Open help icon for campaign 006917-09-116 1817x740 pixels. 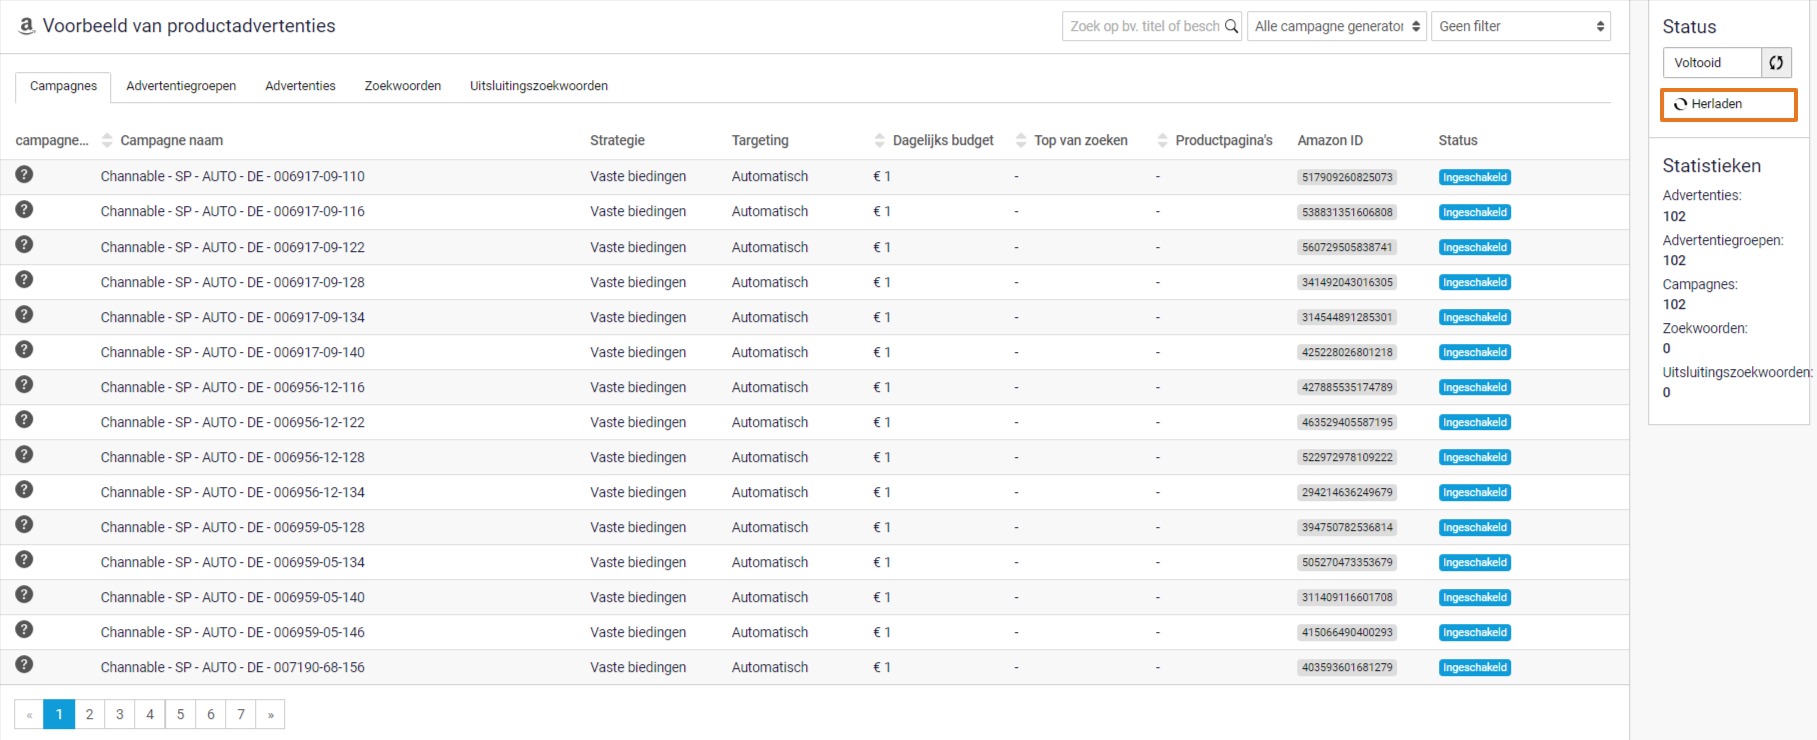[x=24, y=209]
